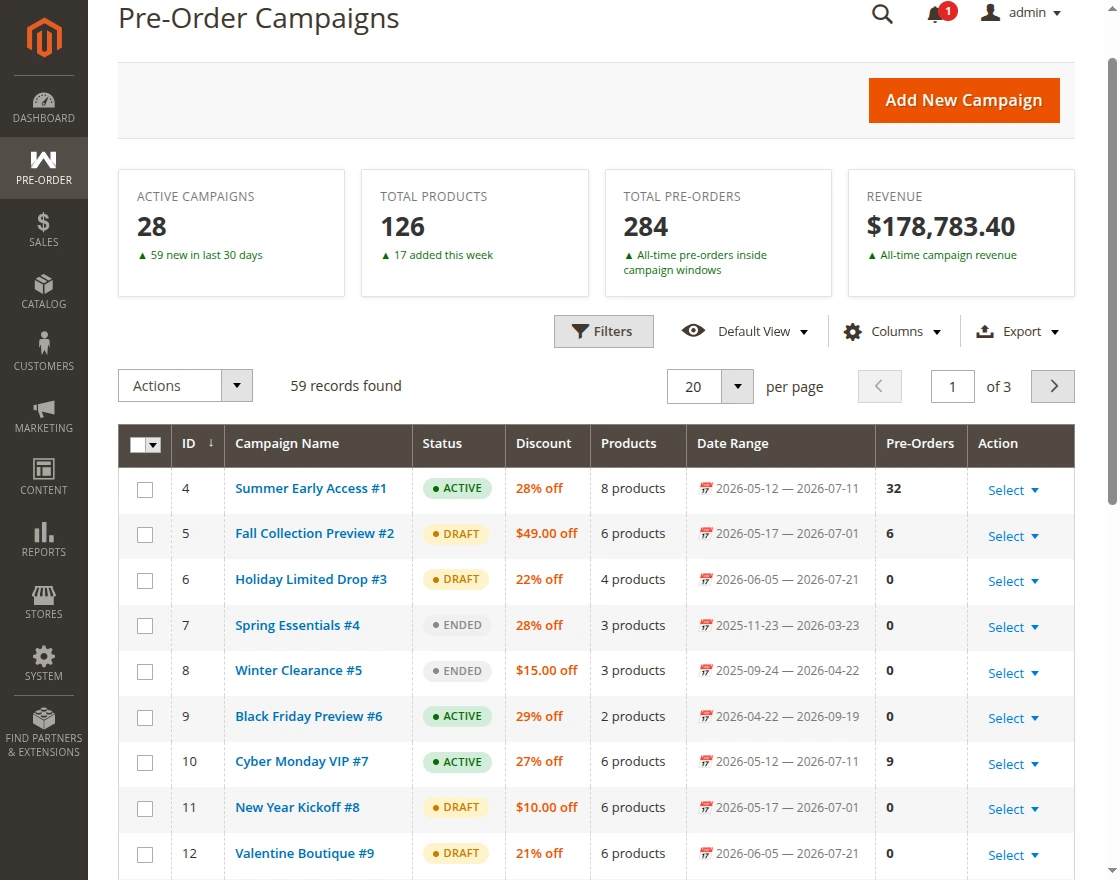Open the Winter Clearance #5 campaign link

(299, 671)
